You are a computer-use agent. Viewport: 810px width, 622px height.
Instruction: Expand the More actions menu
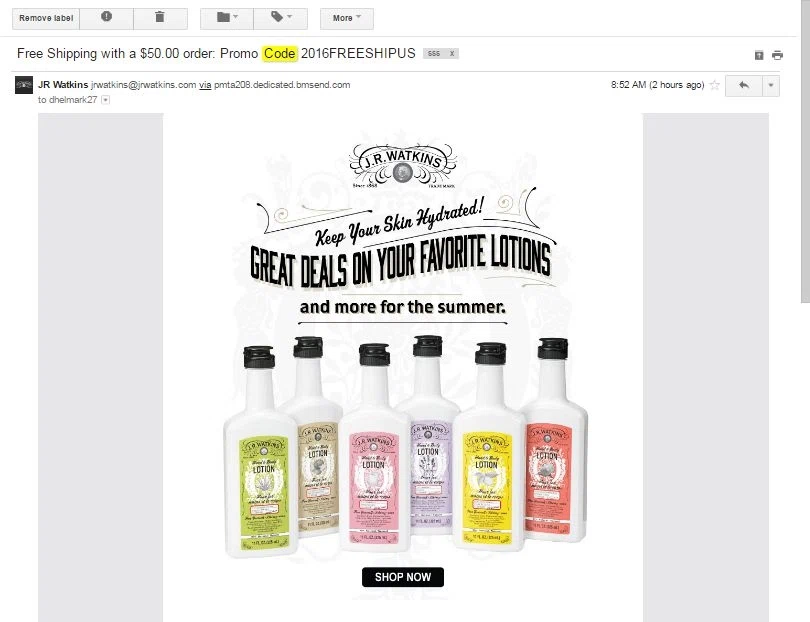(x=347, y=18)
